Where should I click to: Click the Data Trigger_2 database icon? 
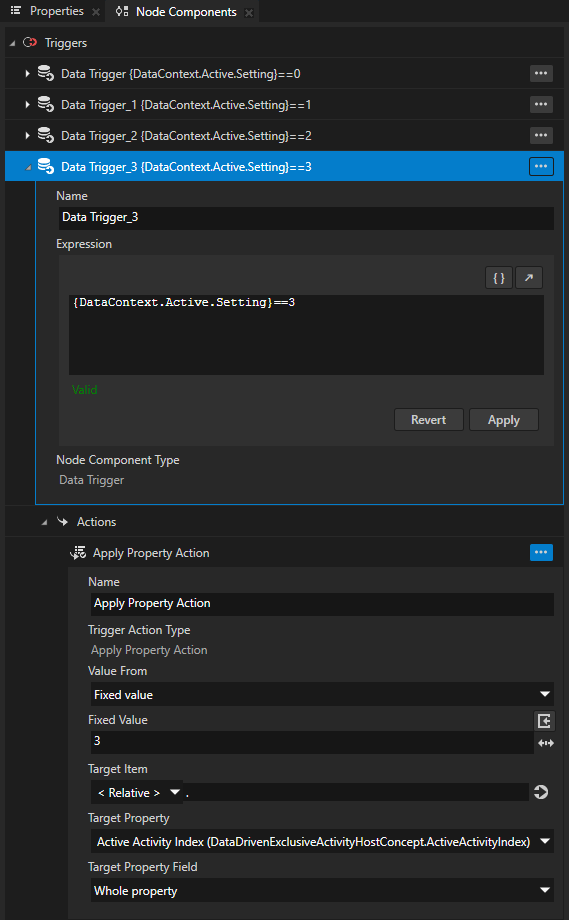(x=46, y=136)
